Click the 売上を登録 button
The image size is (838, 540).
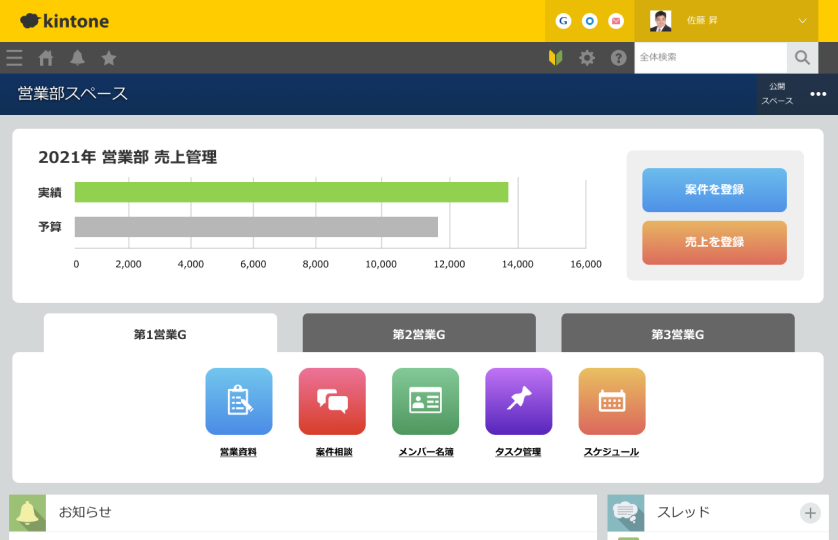point(714,242)
